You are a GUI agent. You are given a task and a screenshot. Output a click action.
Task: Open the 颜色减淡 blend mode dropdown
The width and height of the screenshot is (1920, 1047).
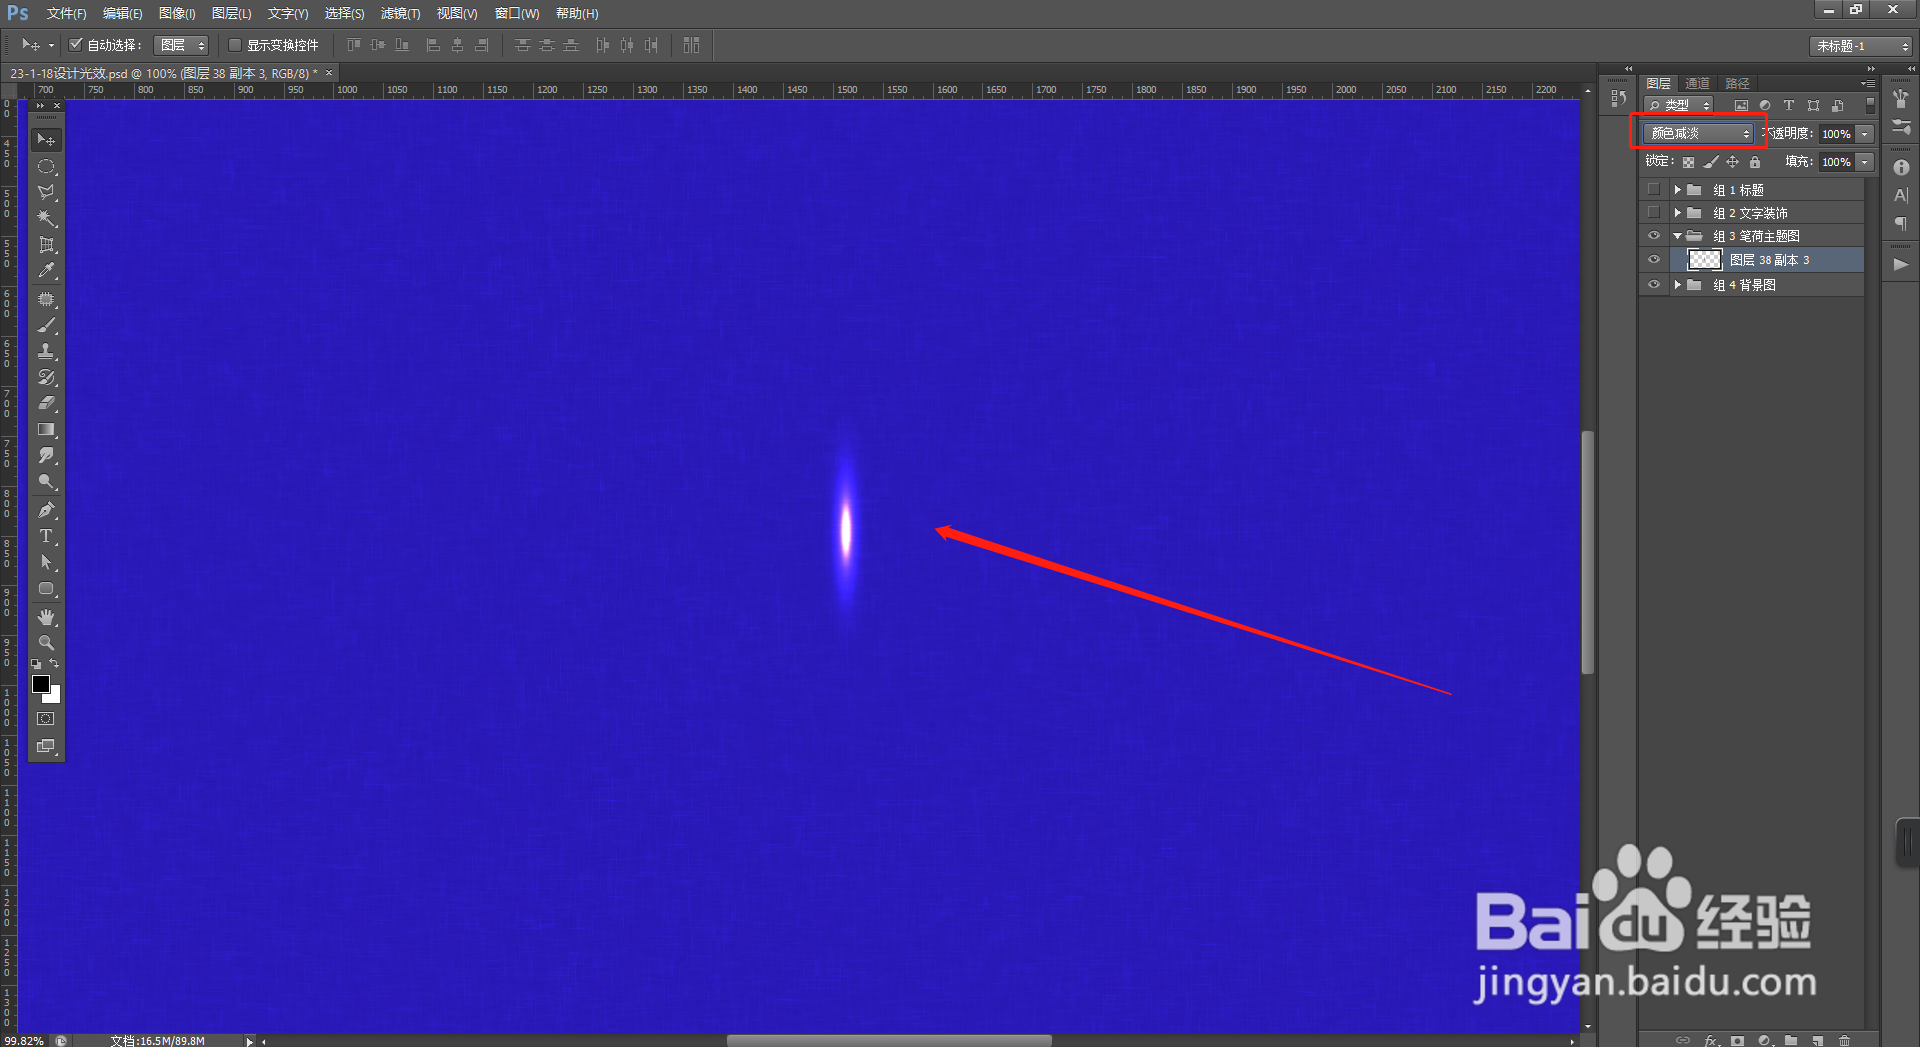[1698, 133]
